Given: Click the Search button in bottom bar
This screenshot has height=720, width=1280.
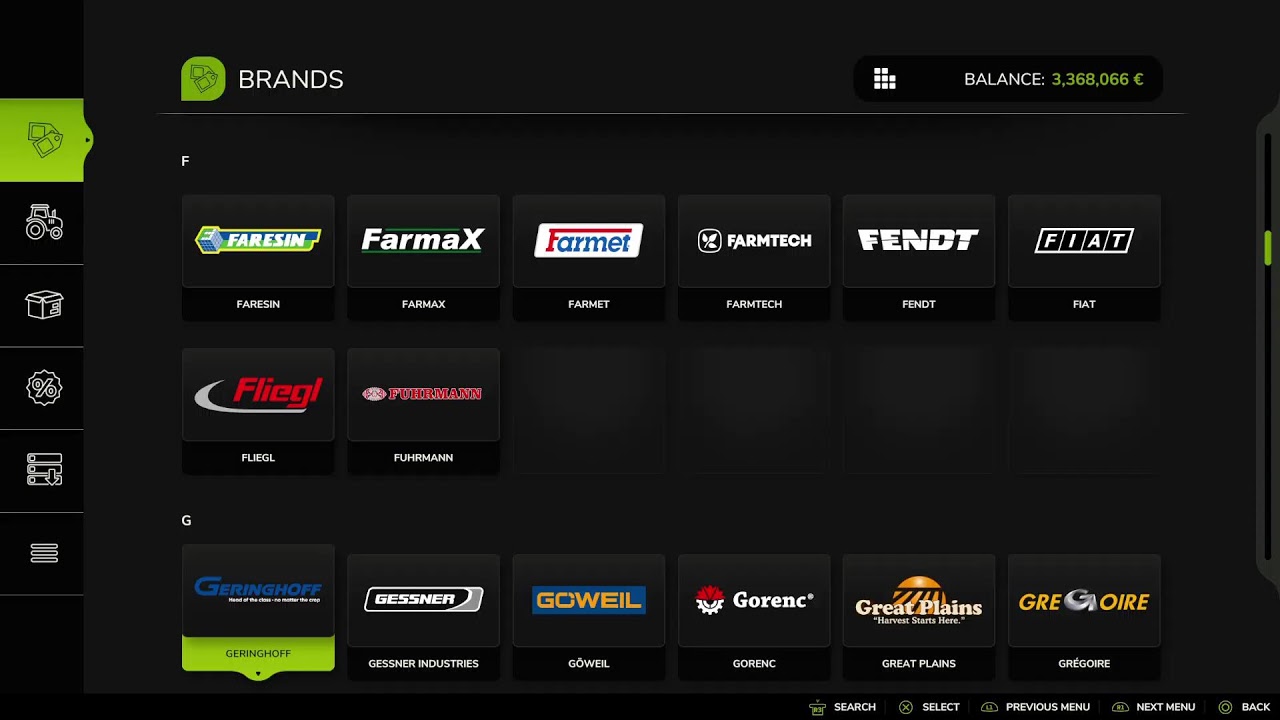Looking at the screenshot, I should click(842, 707).
